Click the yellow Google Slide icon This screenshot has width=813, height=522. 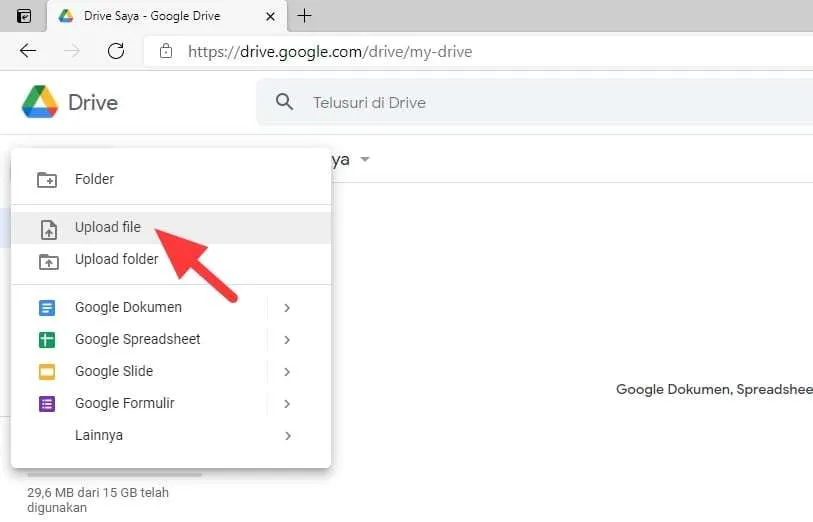[47, 372]
